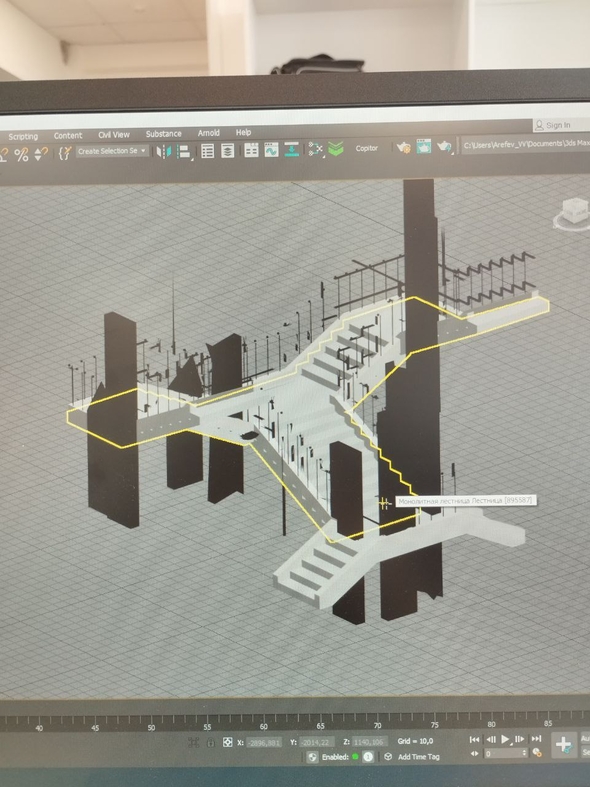Open the Toggle Layer Explorer icon
The width and height of the screenshot is (590, 787).
coord(227,151)
